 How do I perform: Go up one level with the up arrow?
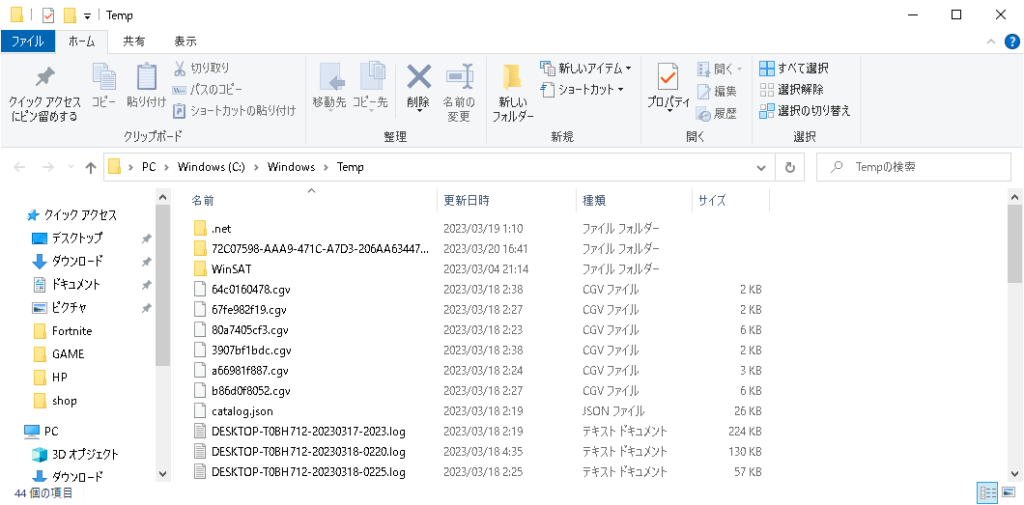coord(91,168)
